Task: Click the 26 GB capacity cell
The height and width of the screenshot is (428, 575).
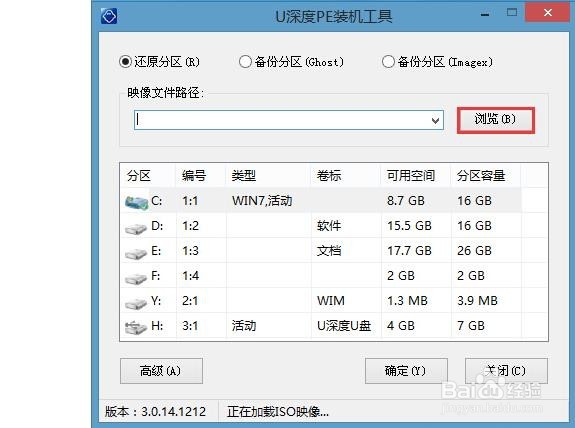Action: click(x=475, y=250)
